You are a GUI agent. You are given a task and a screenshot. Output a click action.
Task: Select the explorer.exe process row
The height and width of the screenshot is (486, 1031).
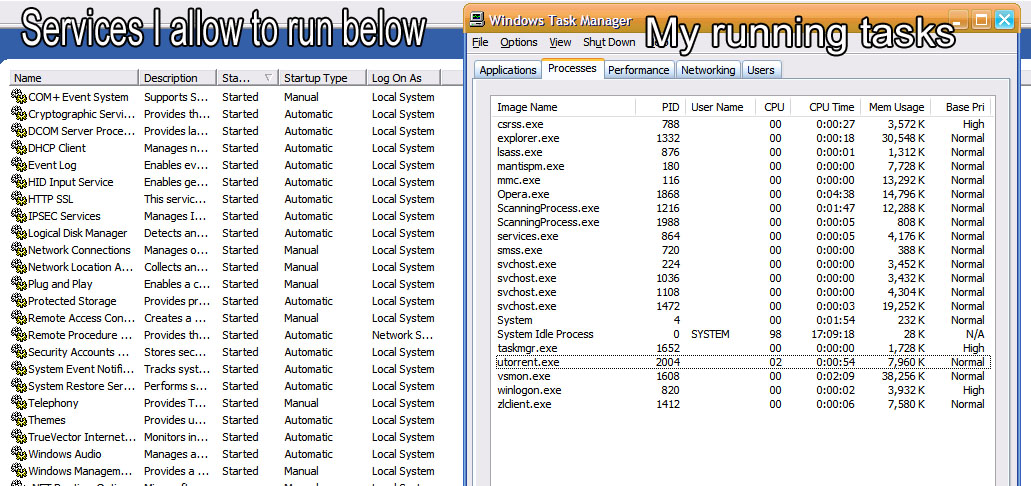point(741,138)
